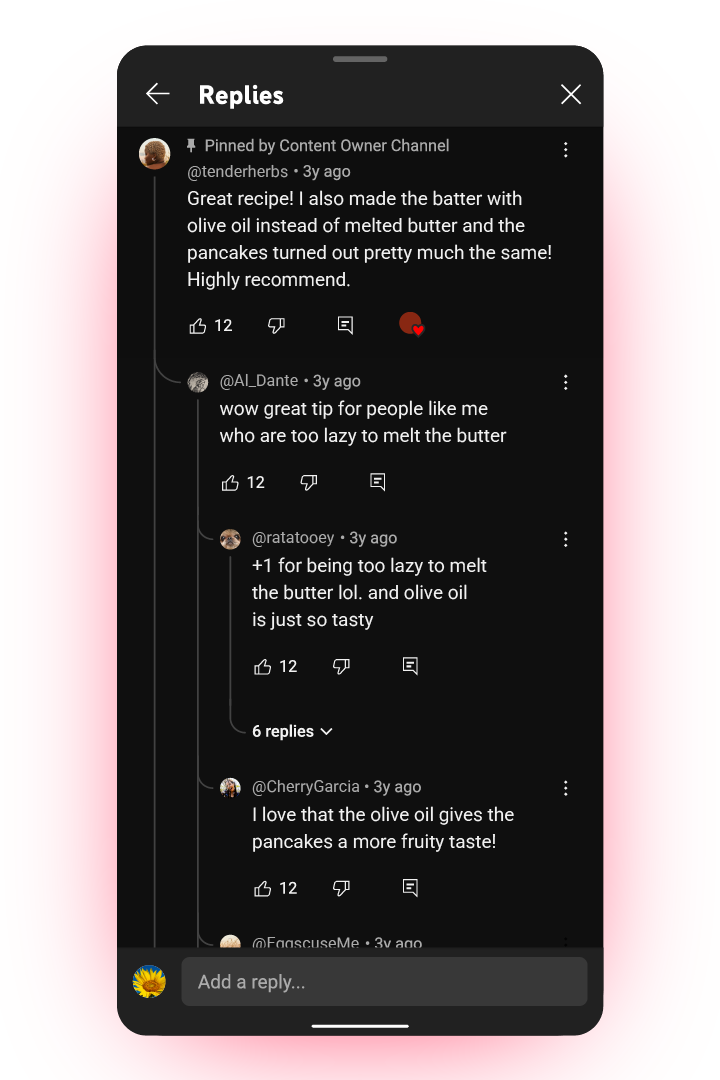Open three-dot menu for @CherryGarcia reply
The height and width of the screenshot is (1080, 720).
click(565, 788)
